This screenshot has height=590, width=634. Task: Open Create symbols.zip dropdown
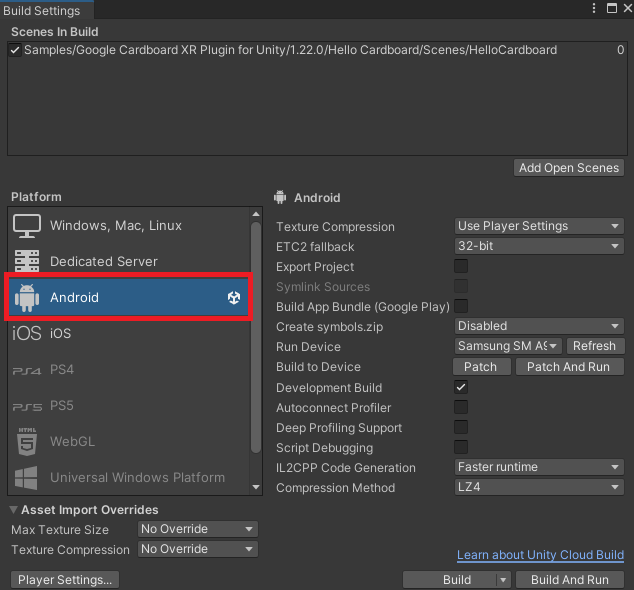click(x=539, y=326)
